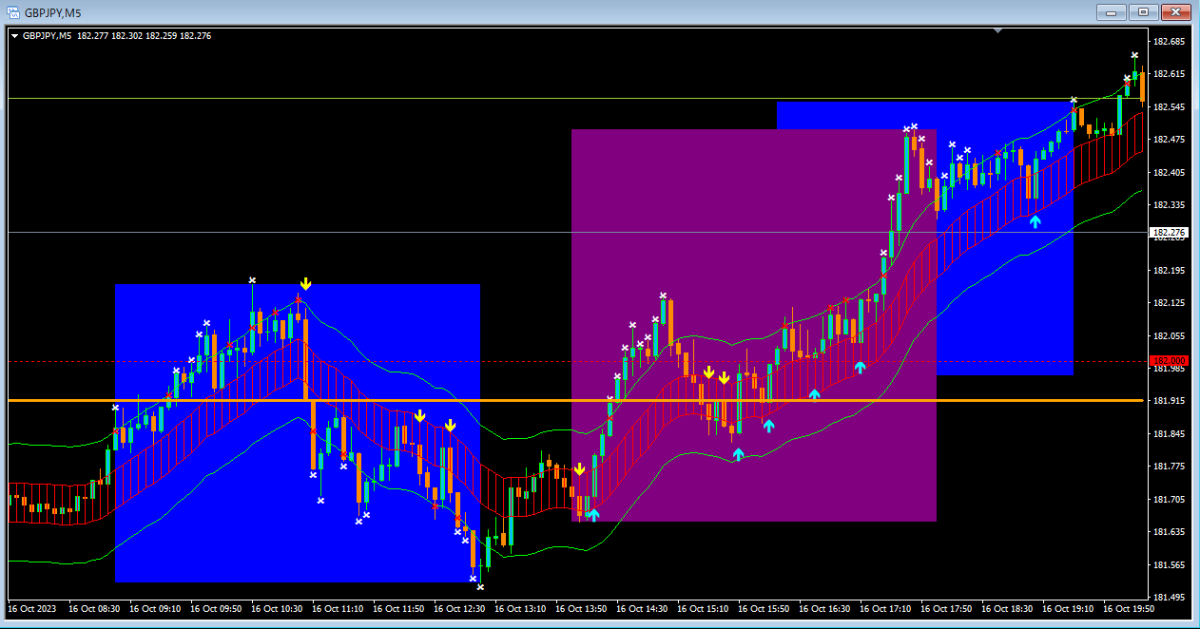Maximize the GBPJPY,M5 chart window
The height and width of the screenshot is (629, 1200).
pyautogui.click(x=1143, y=12)
